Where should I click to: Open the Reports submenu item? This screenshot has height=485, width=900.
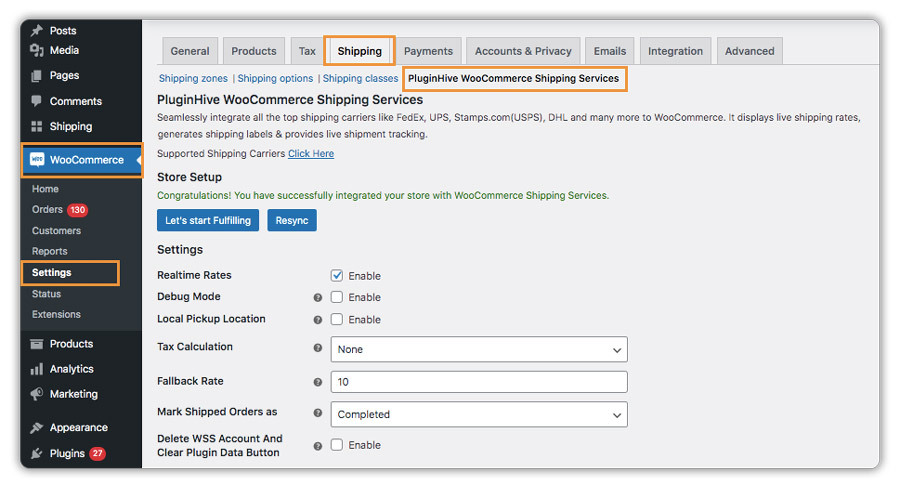pos(49,251)
